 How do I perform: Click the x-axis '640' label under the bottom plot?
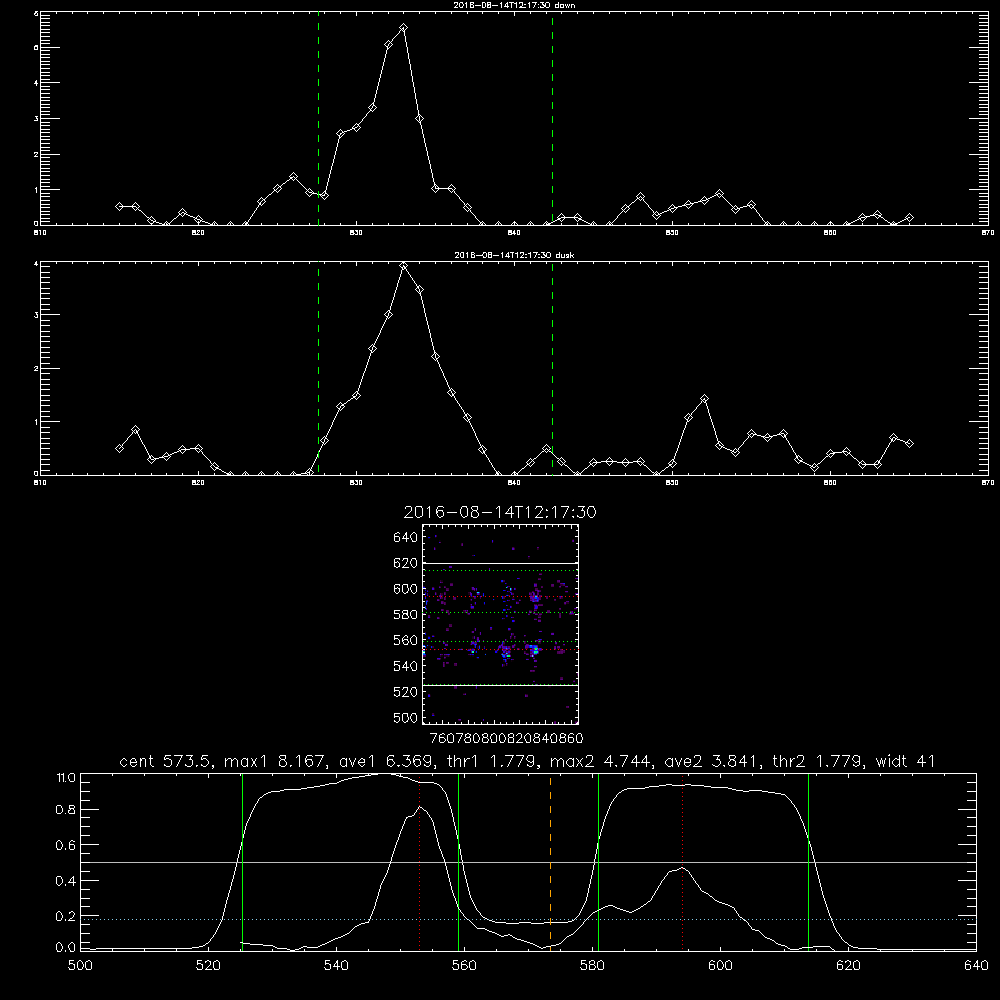(976, 966)
